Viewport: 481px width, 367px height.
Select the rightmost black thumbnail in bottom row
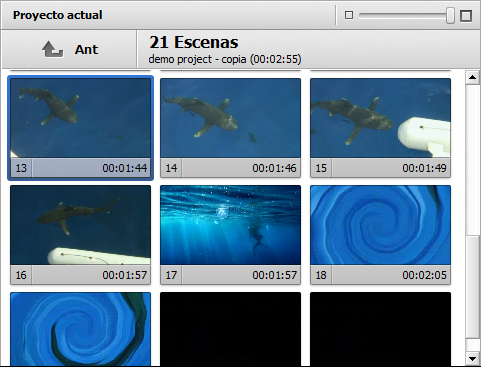[x=380, y=329]
